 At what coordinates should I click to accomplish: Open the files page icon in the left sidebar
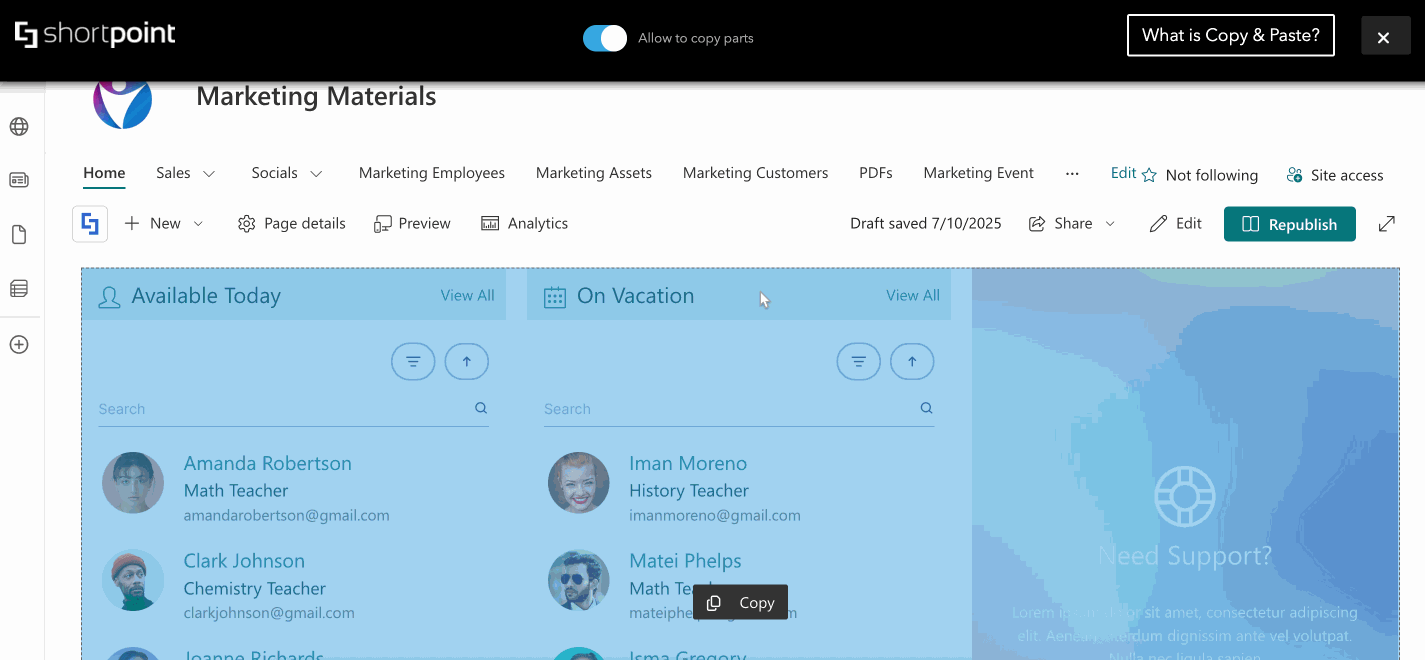pos(19,235)
